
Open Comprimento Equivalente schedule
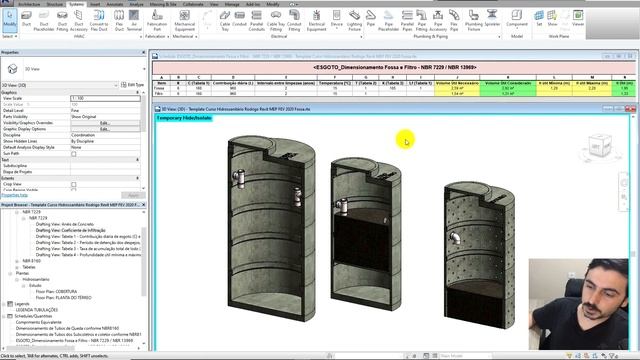click(x=39, y=322)
